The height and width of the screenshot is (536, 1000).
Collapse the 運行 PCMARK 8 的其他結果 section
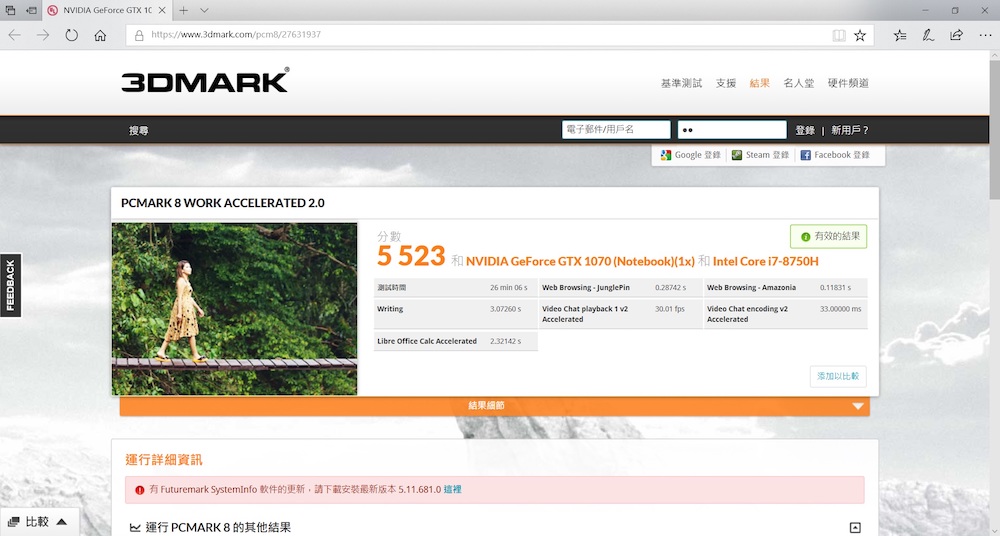(855, 527)
